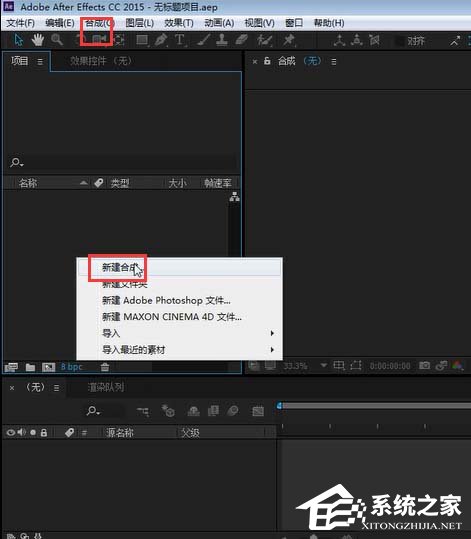Select the Rectangle shape tool

click(x=142, y=40)
